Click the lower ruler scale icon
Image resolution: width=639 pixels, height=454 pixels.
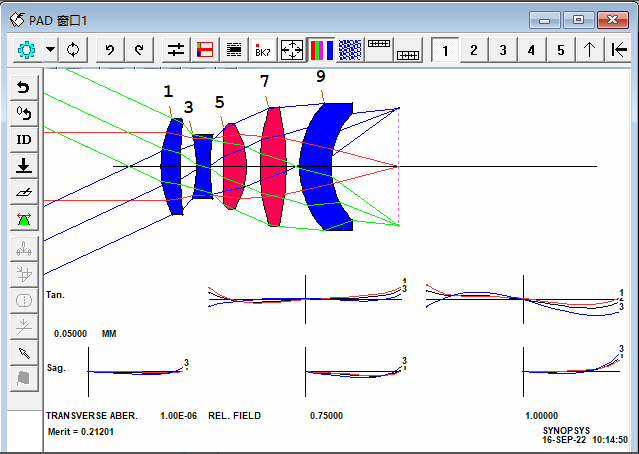click(408, 50)
